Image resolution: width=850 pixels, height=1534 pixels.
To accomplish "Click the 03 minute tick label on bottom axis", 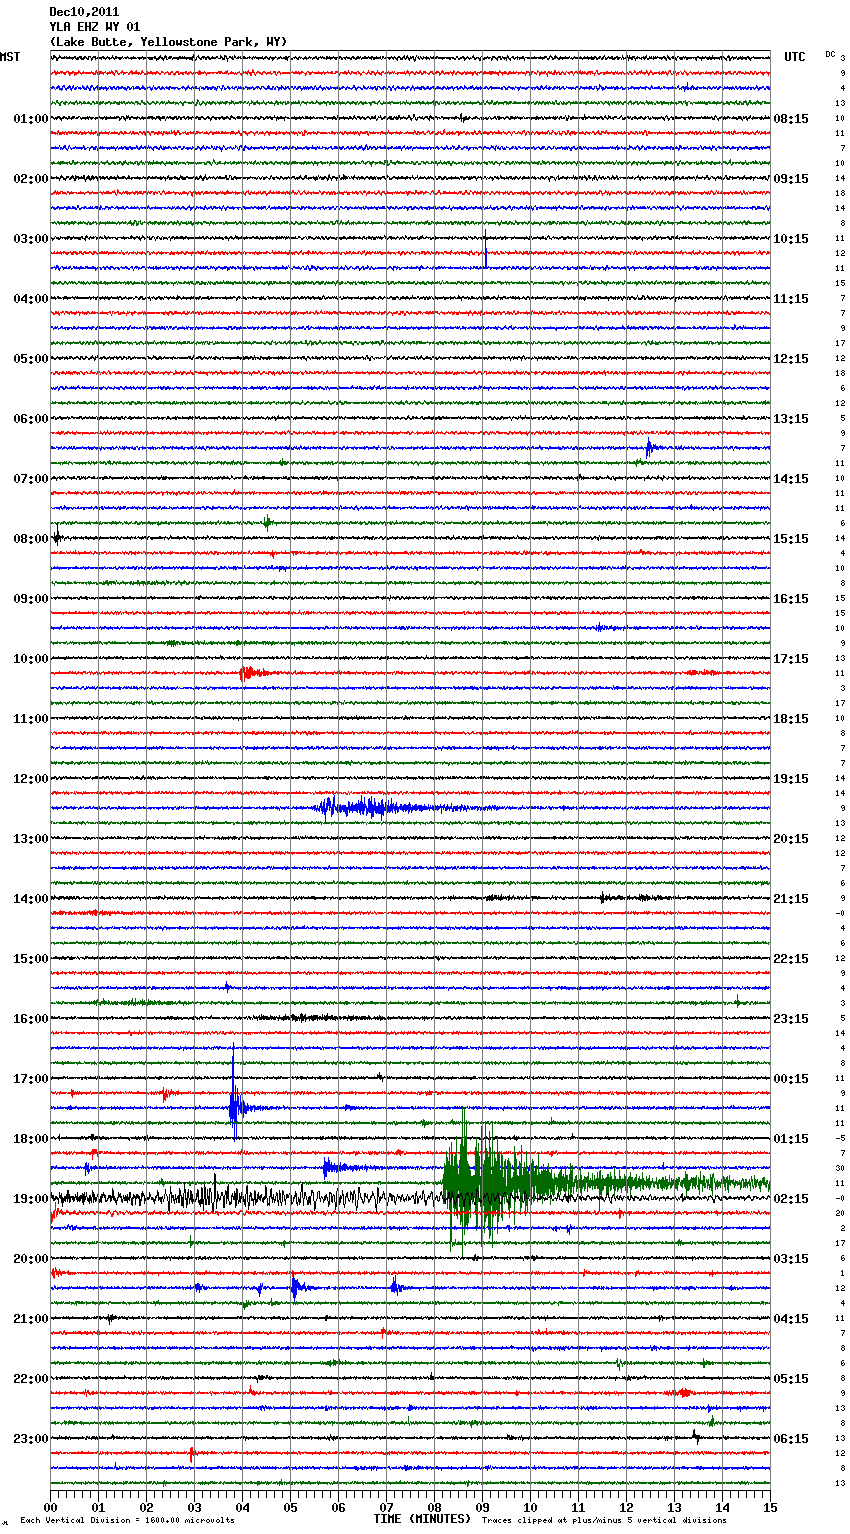I will click(x=194, y=1506).
